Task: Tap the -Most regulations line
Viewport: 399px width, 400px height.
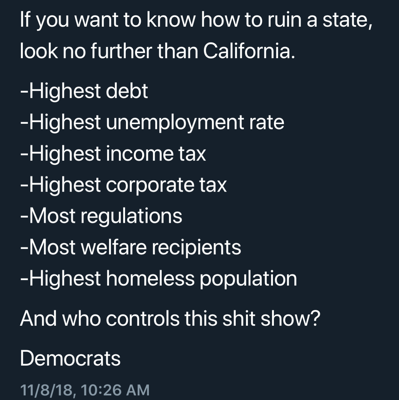Action: tap(101, 217)
